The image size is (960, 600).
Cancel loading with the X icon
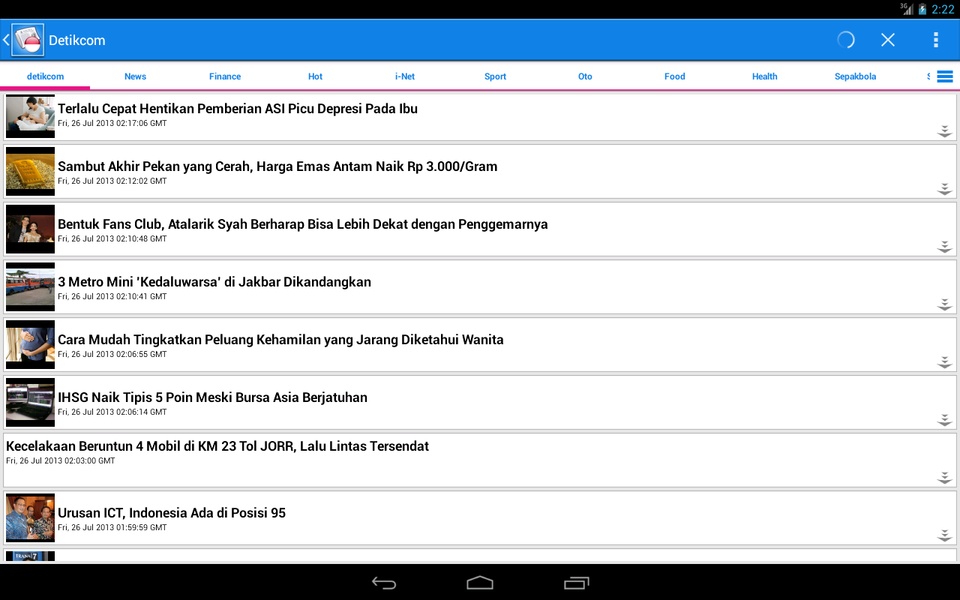pos(888,40)
